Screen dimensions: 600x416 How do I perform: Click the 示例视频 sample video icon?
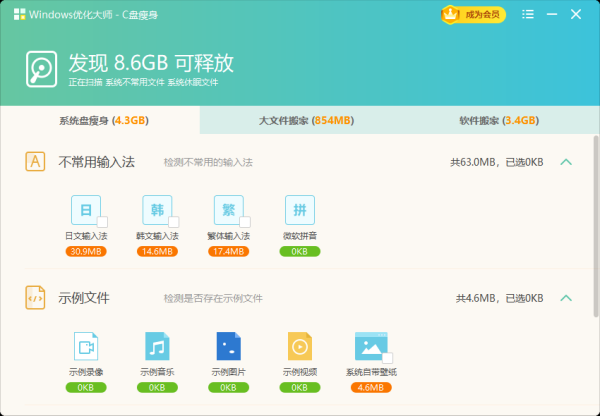click(x=299, y=346)
